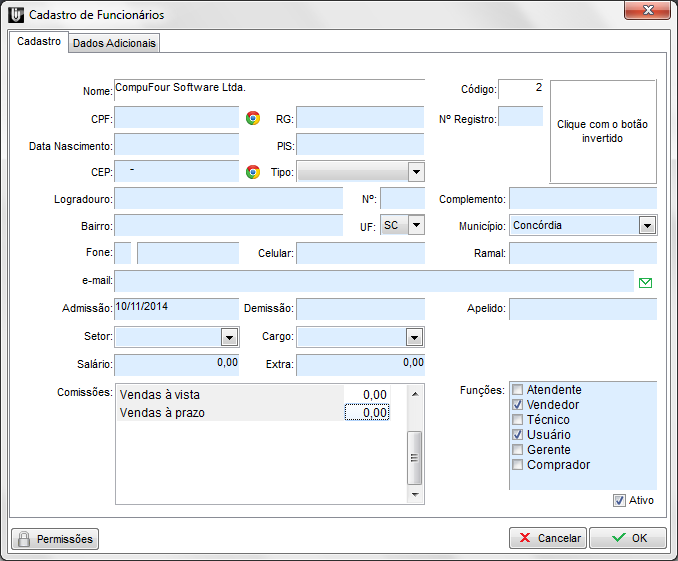Open the Permissões button with lock

click(55, 539)
